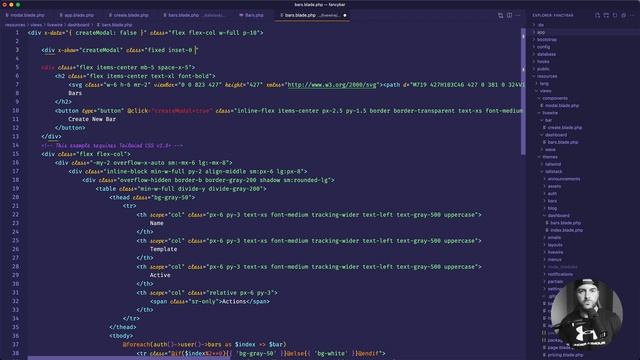Expand the tailwind folder
Viewport: 640px width, 360px height.
tap(553, 164)
